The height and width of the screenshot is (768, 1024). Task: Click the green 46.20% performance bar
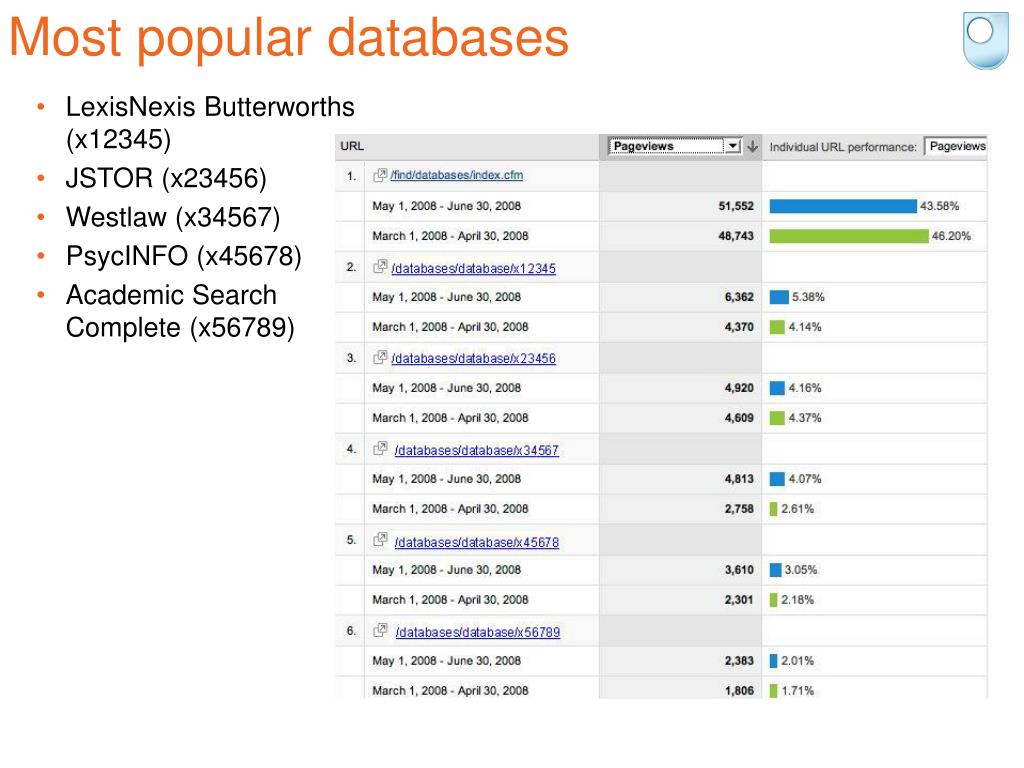point(849,236)
